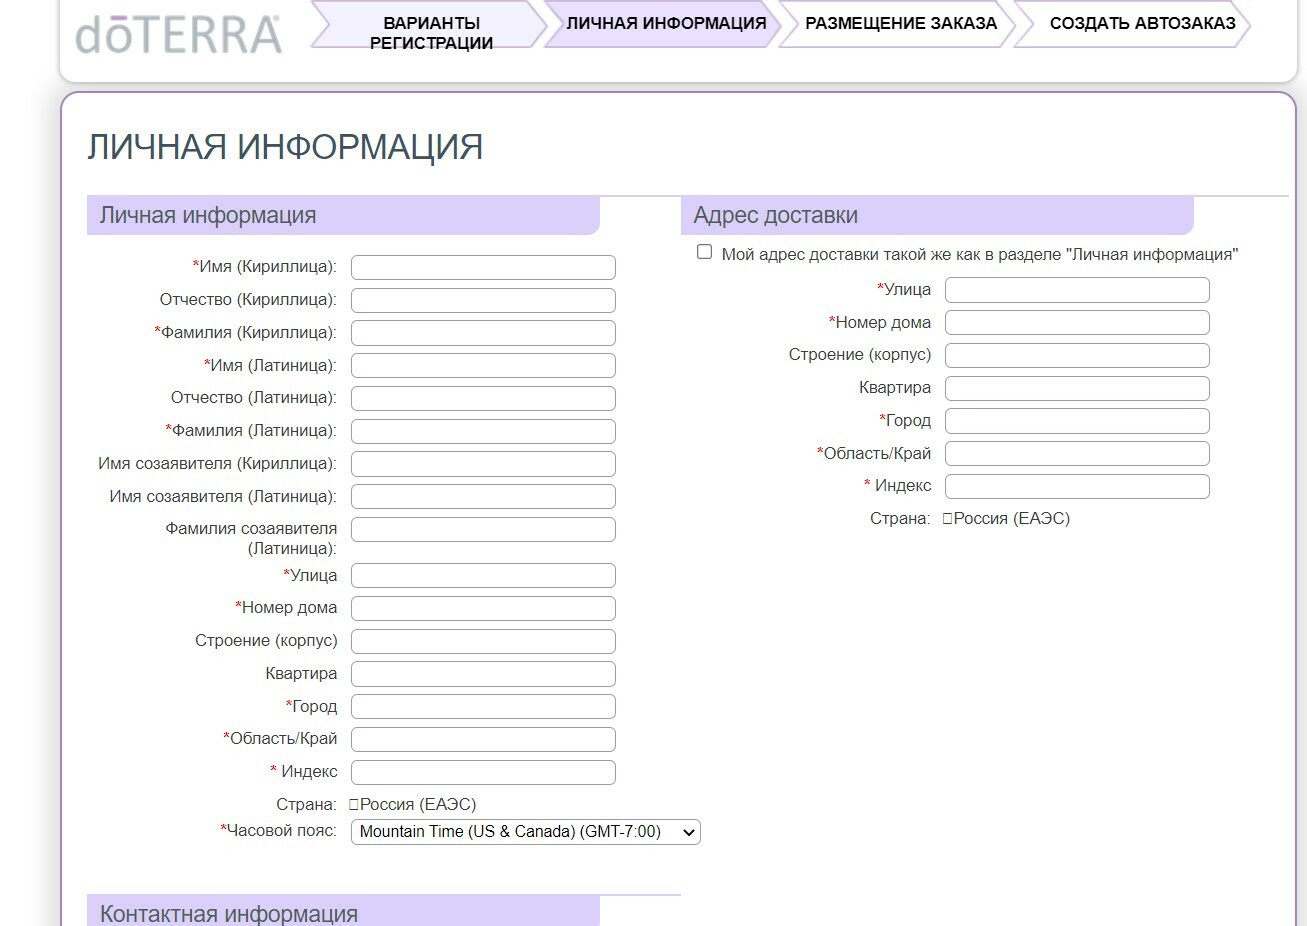
Task: Click Россия (ЕАЭС) under Адрес доставки
Action: click(1011, 519)
